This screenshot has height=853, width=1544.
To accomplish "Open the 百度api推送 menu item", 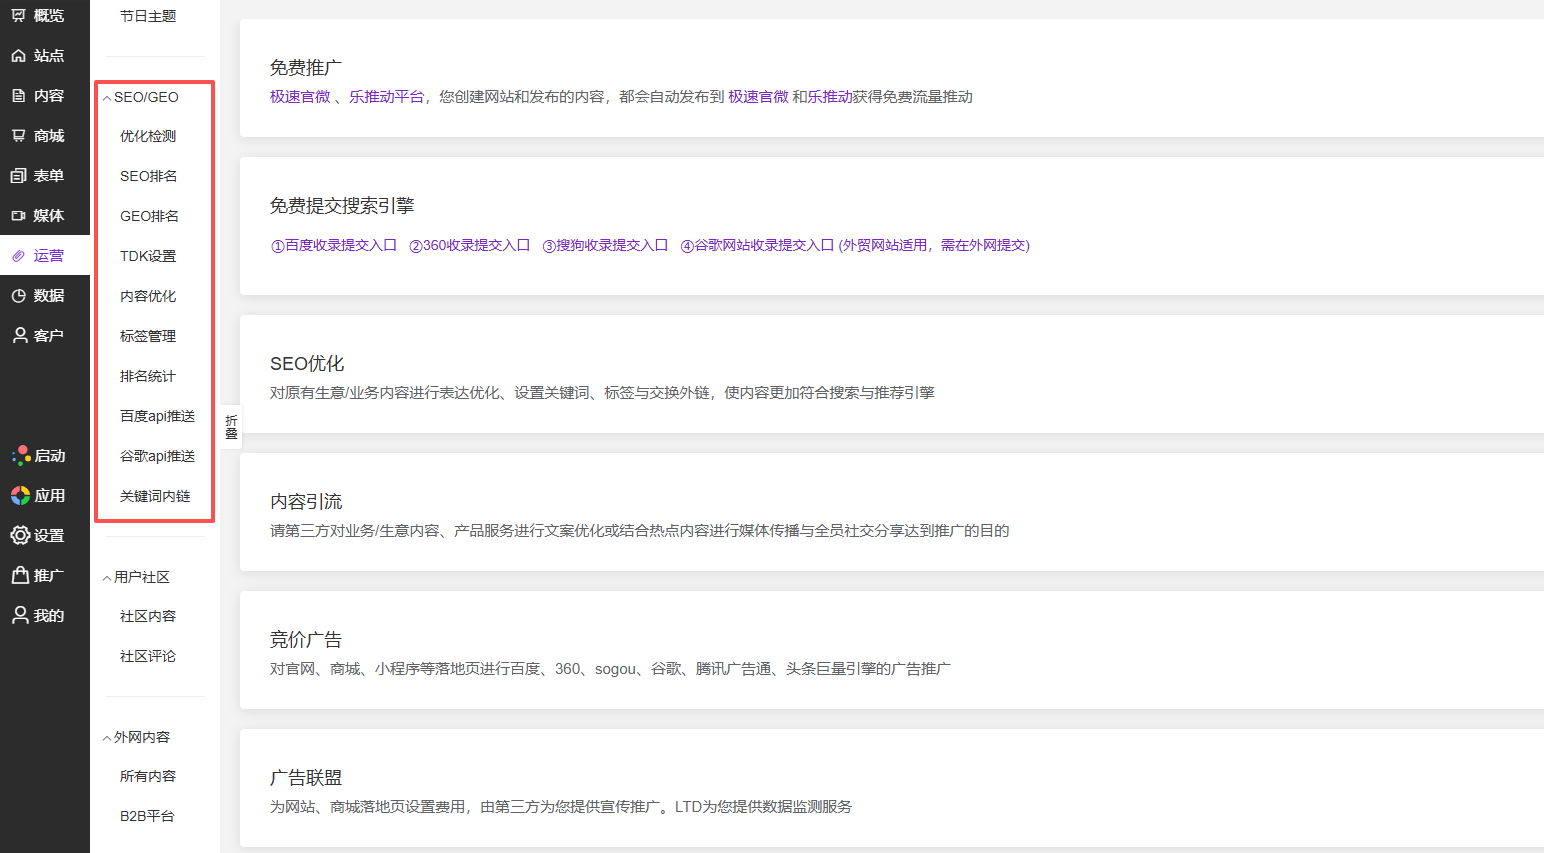I will (x=157, y=416).
